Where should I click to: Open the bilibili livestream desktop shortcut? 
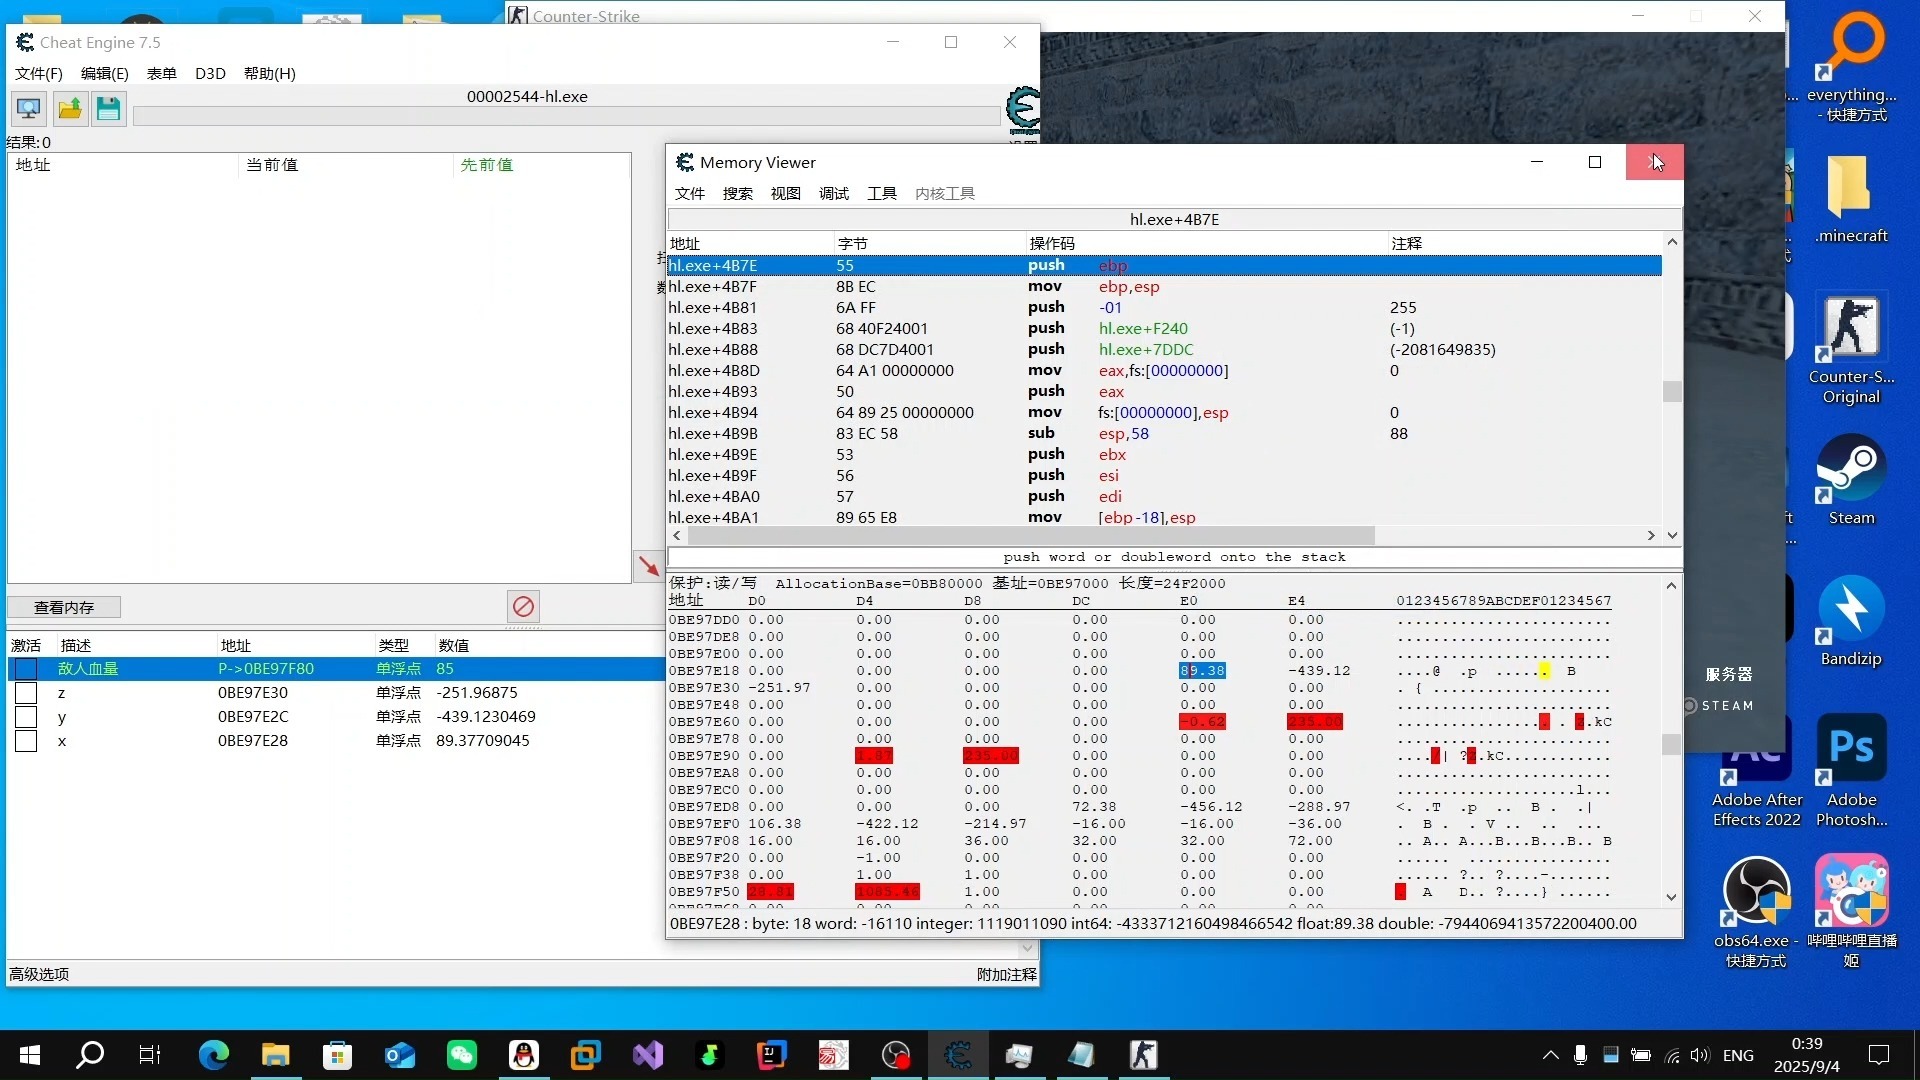[x=1851, y=912]
